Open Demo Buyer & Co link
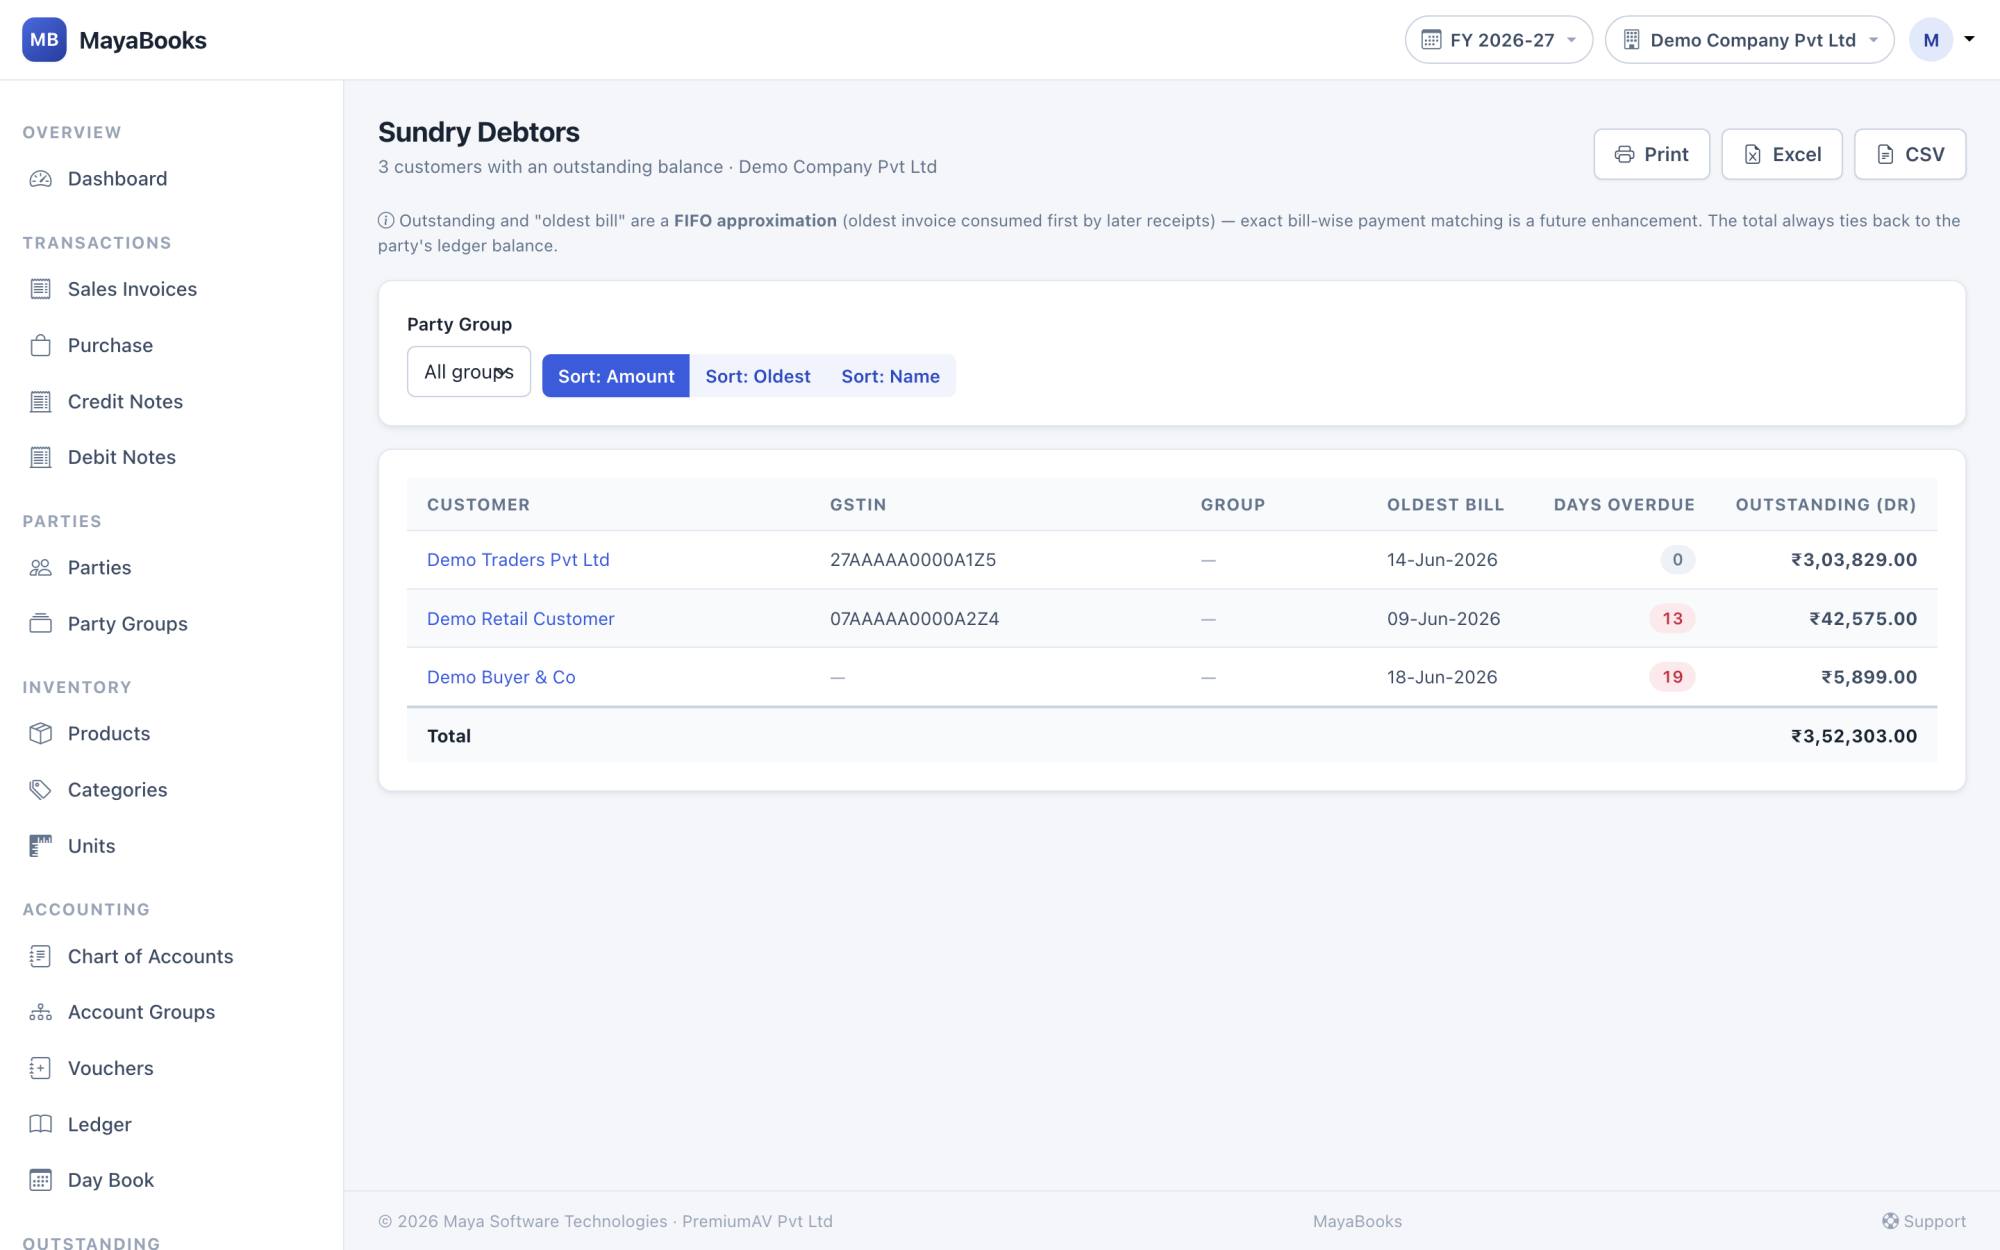This screenshot has height=1250, width=2000. point(501,677)
